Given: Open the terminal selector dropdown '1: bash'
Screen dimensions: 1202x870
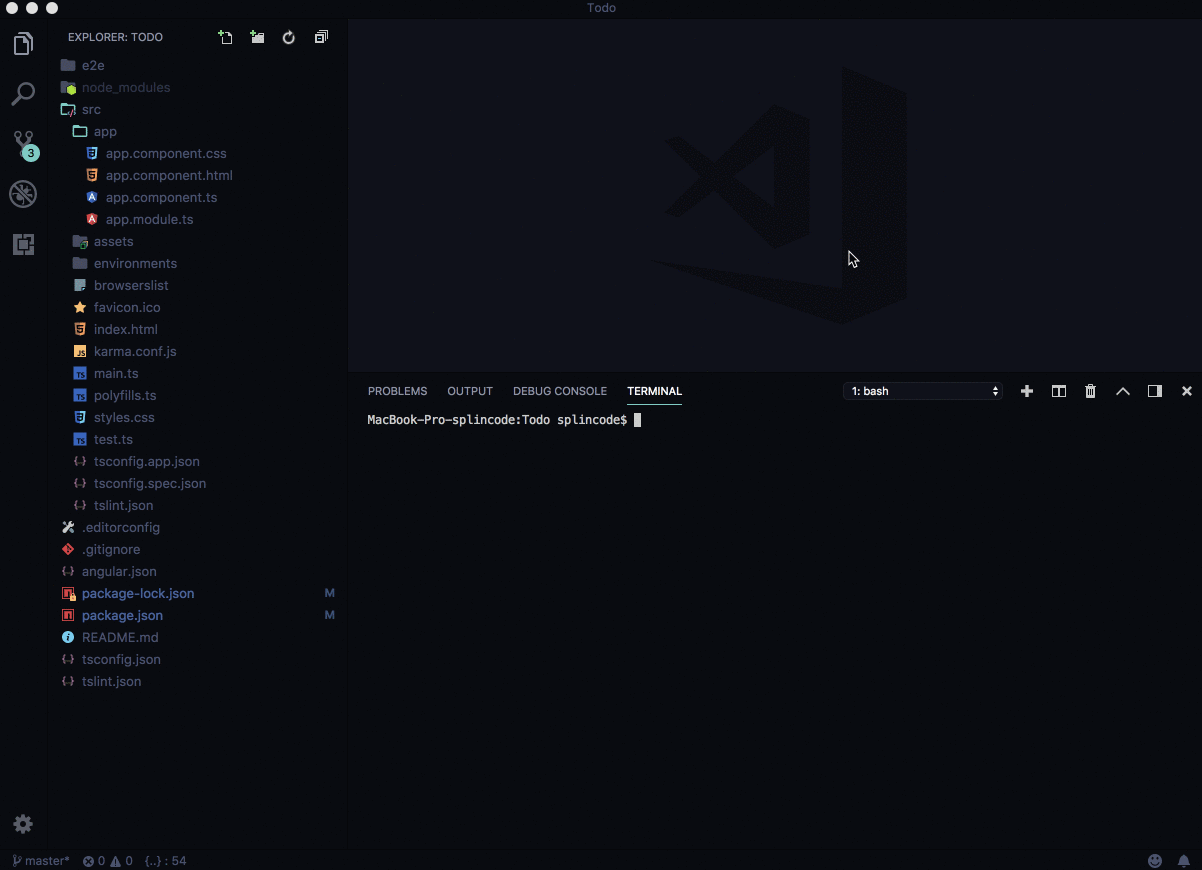Looking at the screenshot, I should (923, 391).
